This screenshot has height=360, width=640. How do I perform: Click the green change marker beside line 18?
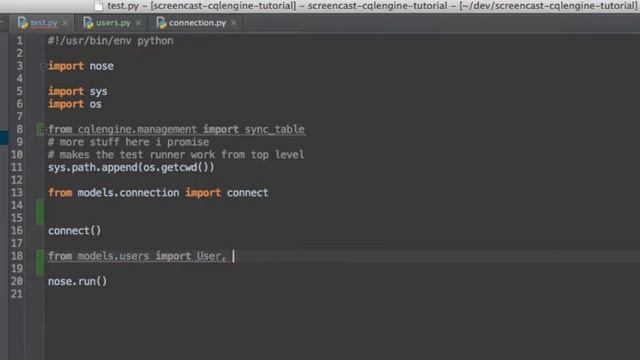pos(40,262)
